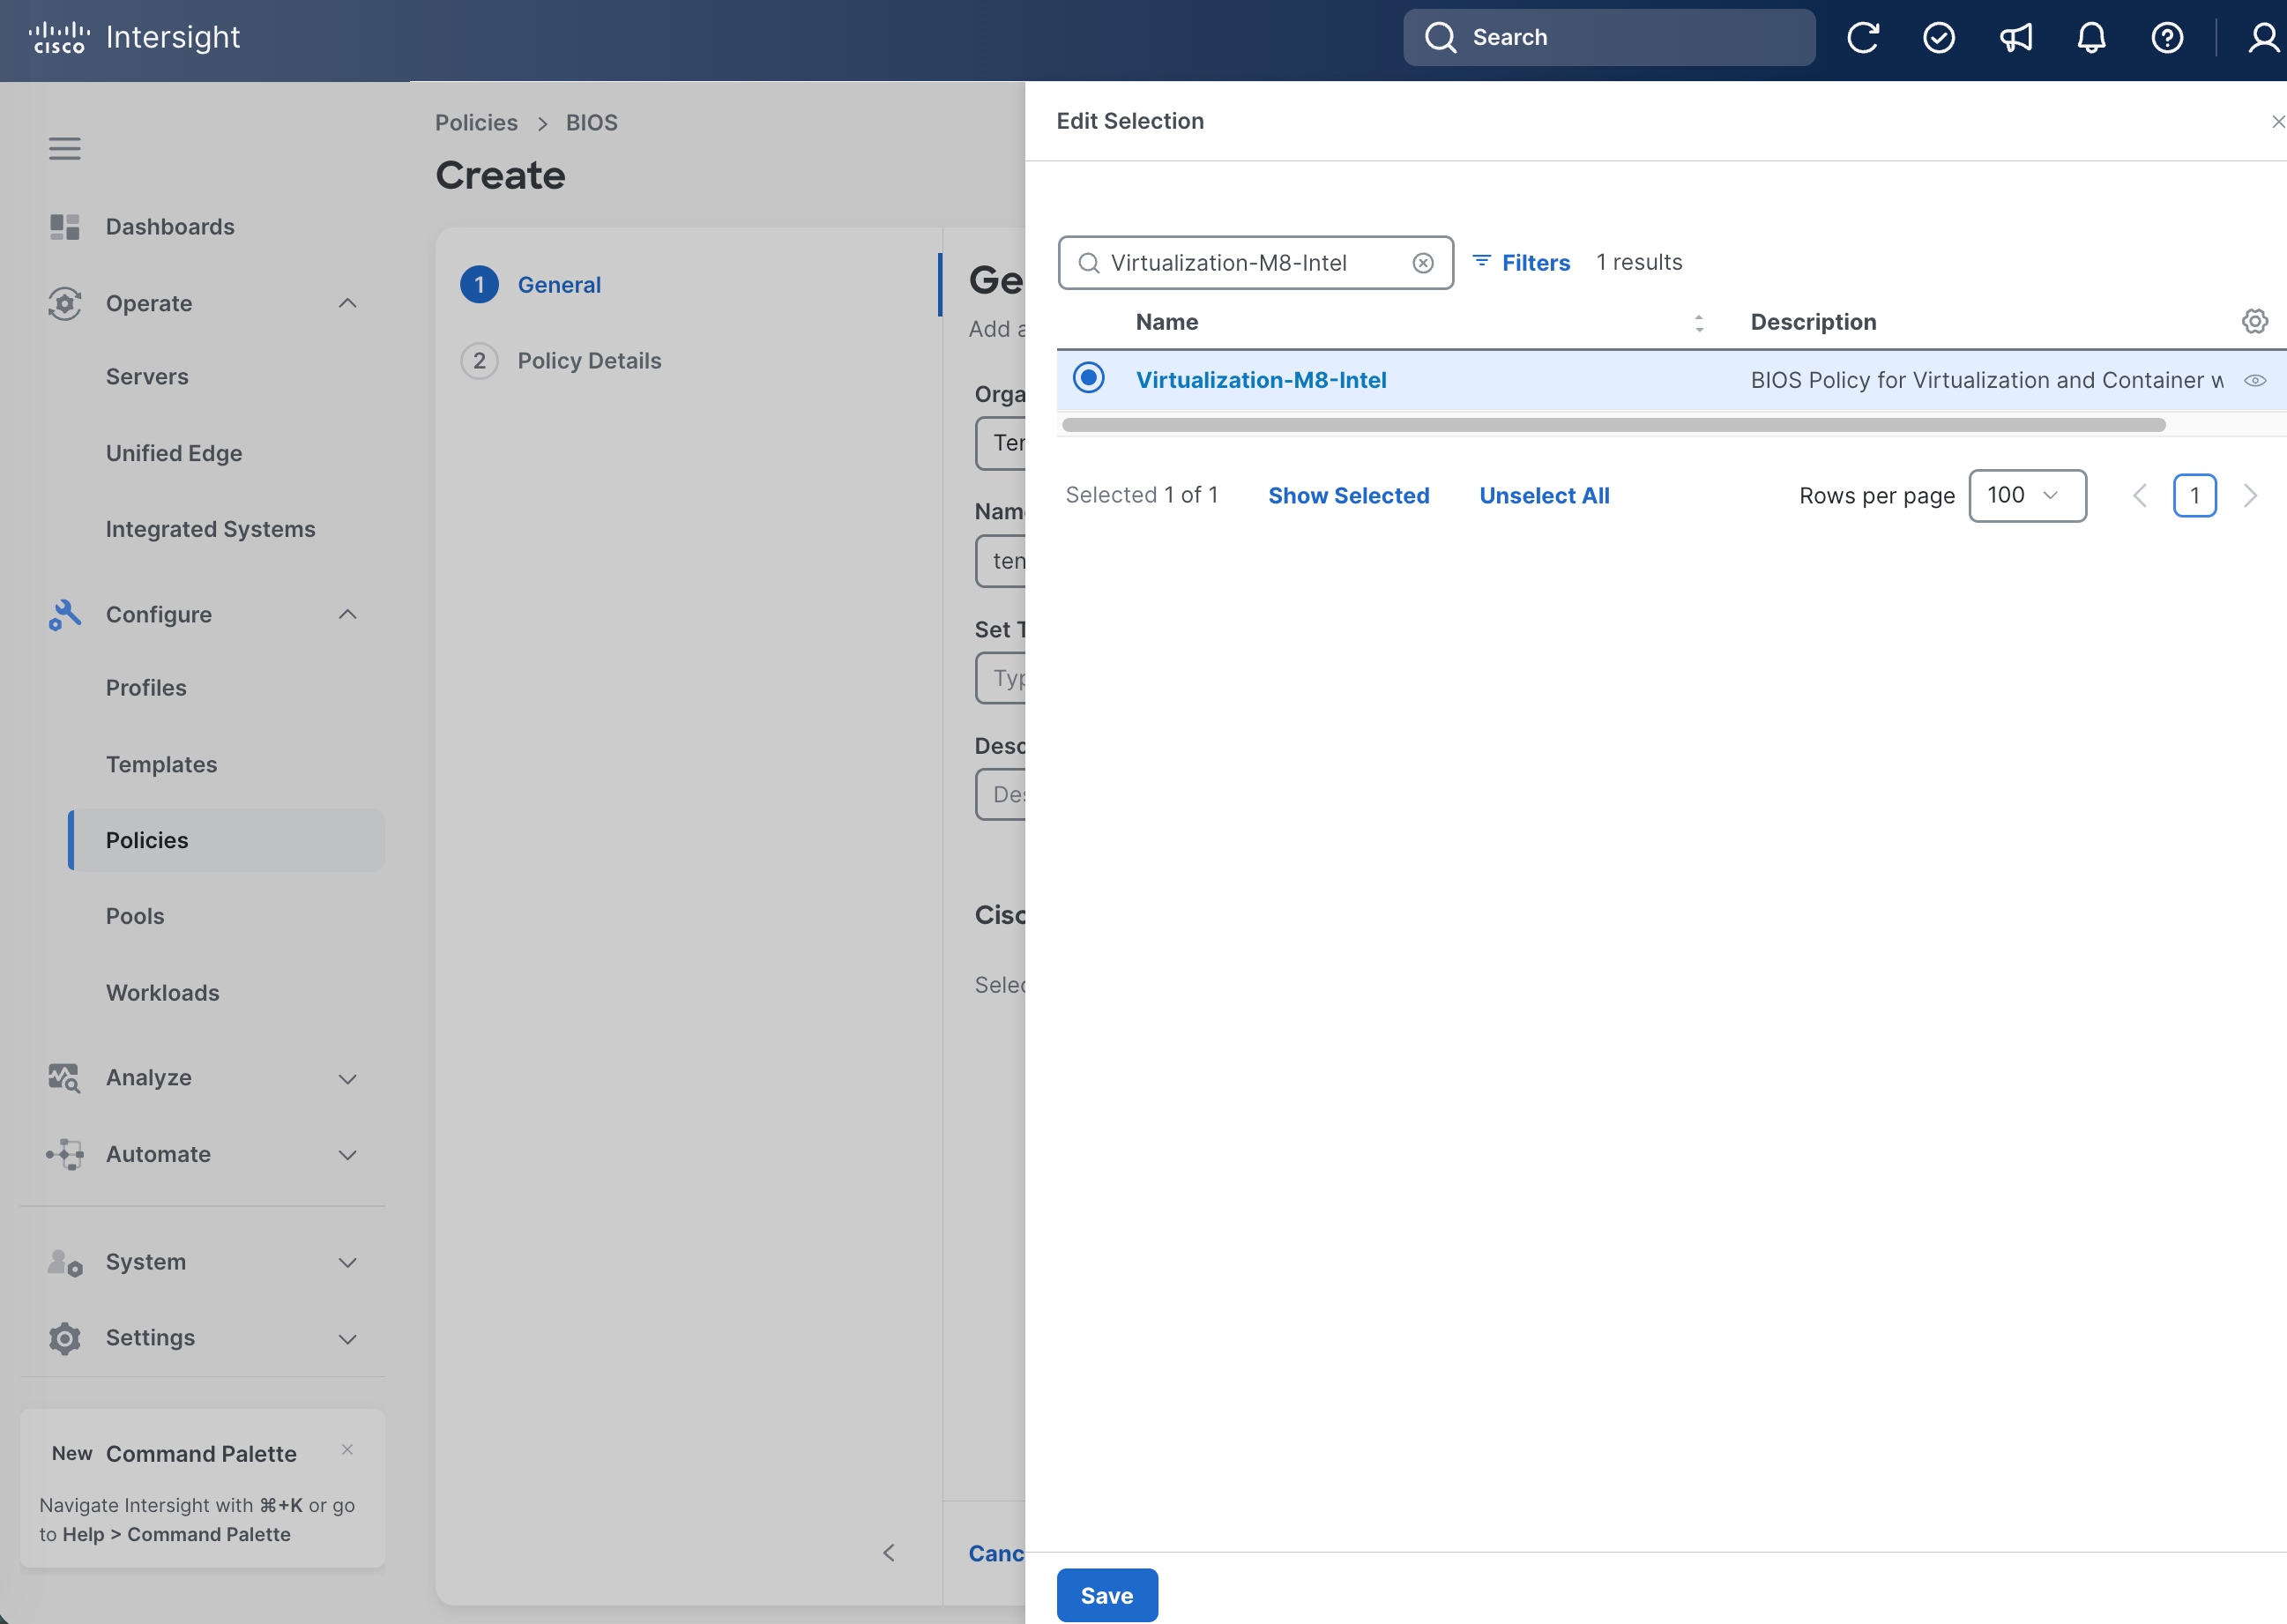Click the policy search input field
The image size is (2287, 1624).
click(1255, 263)
